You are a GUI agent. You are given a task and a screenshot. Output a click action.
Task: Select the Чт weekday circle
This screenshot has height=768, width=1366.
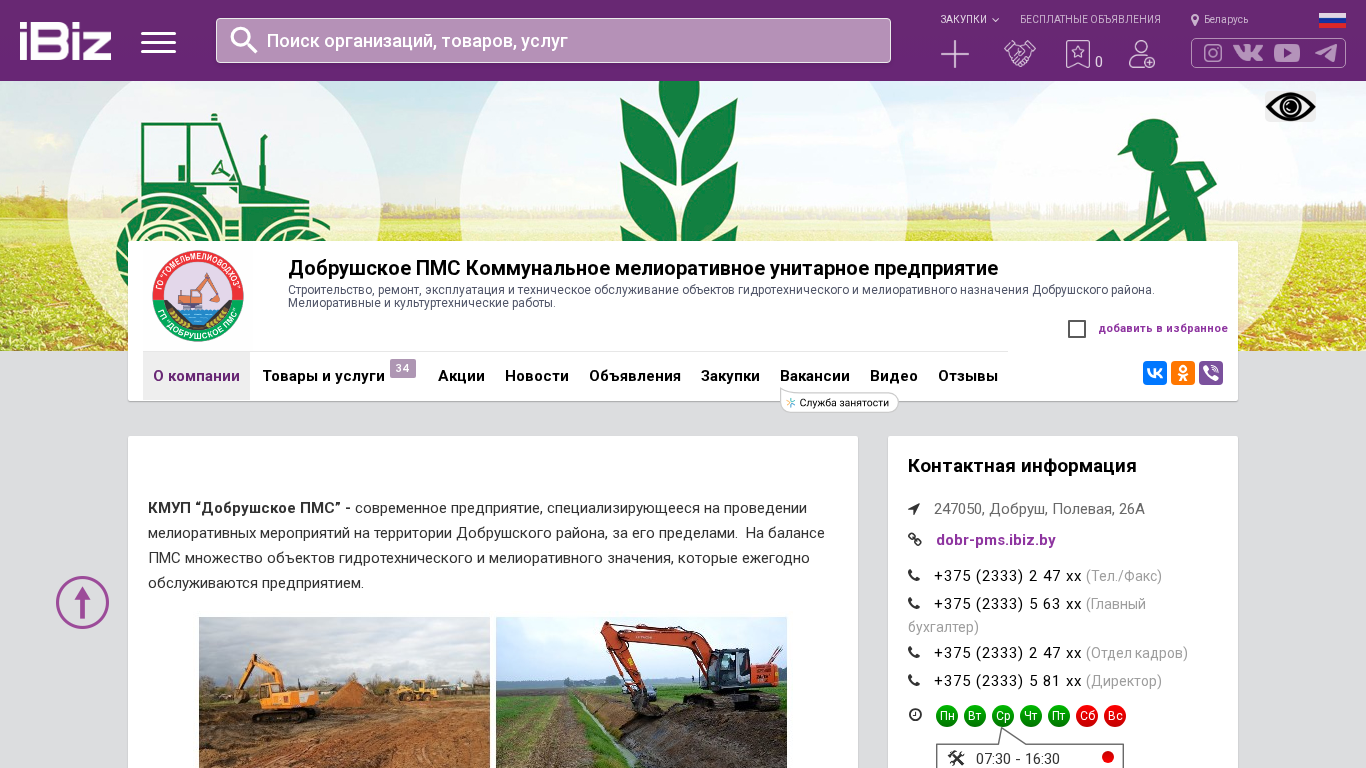(1031, 716)
